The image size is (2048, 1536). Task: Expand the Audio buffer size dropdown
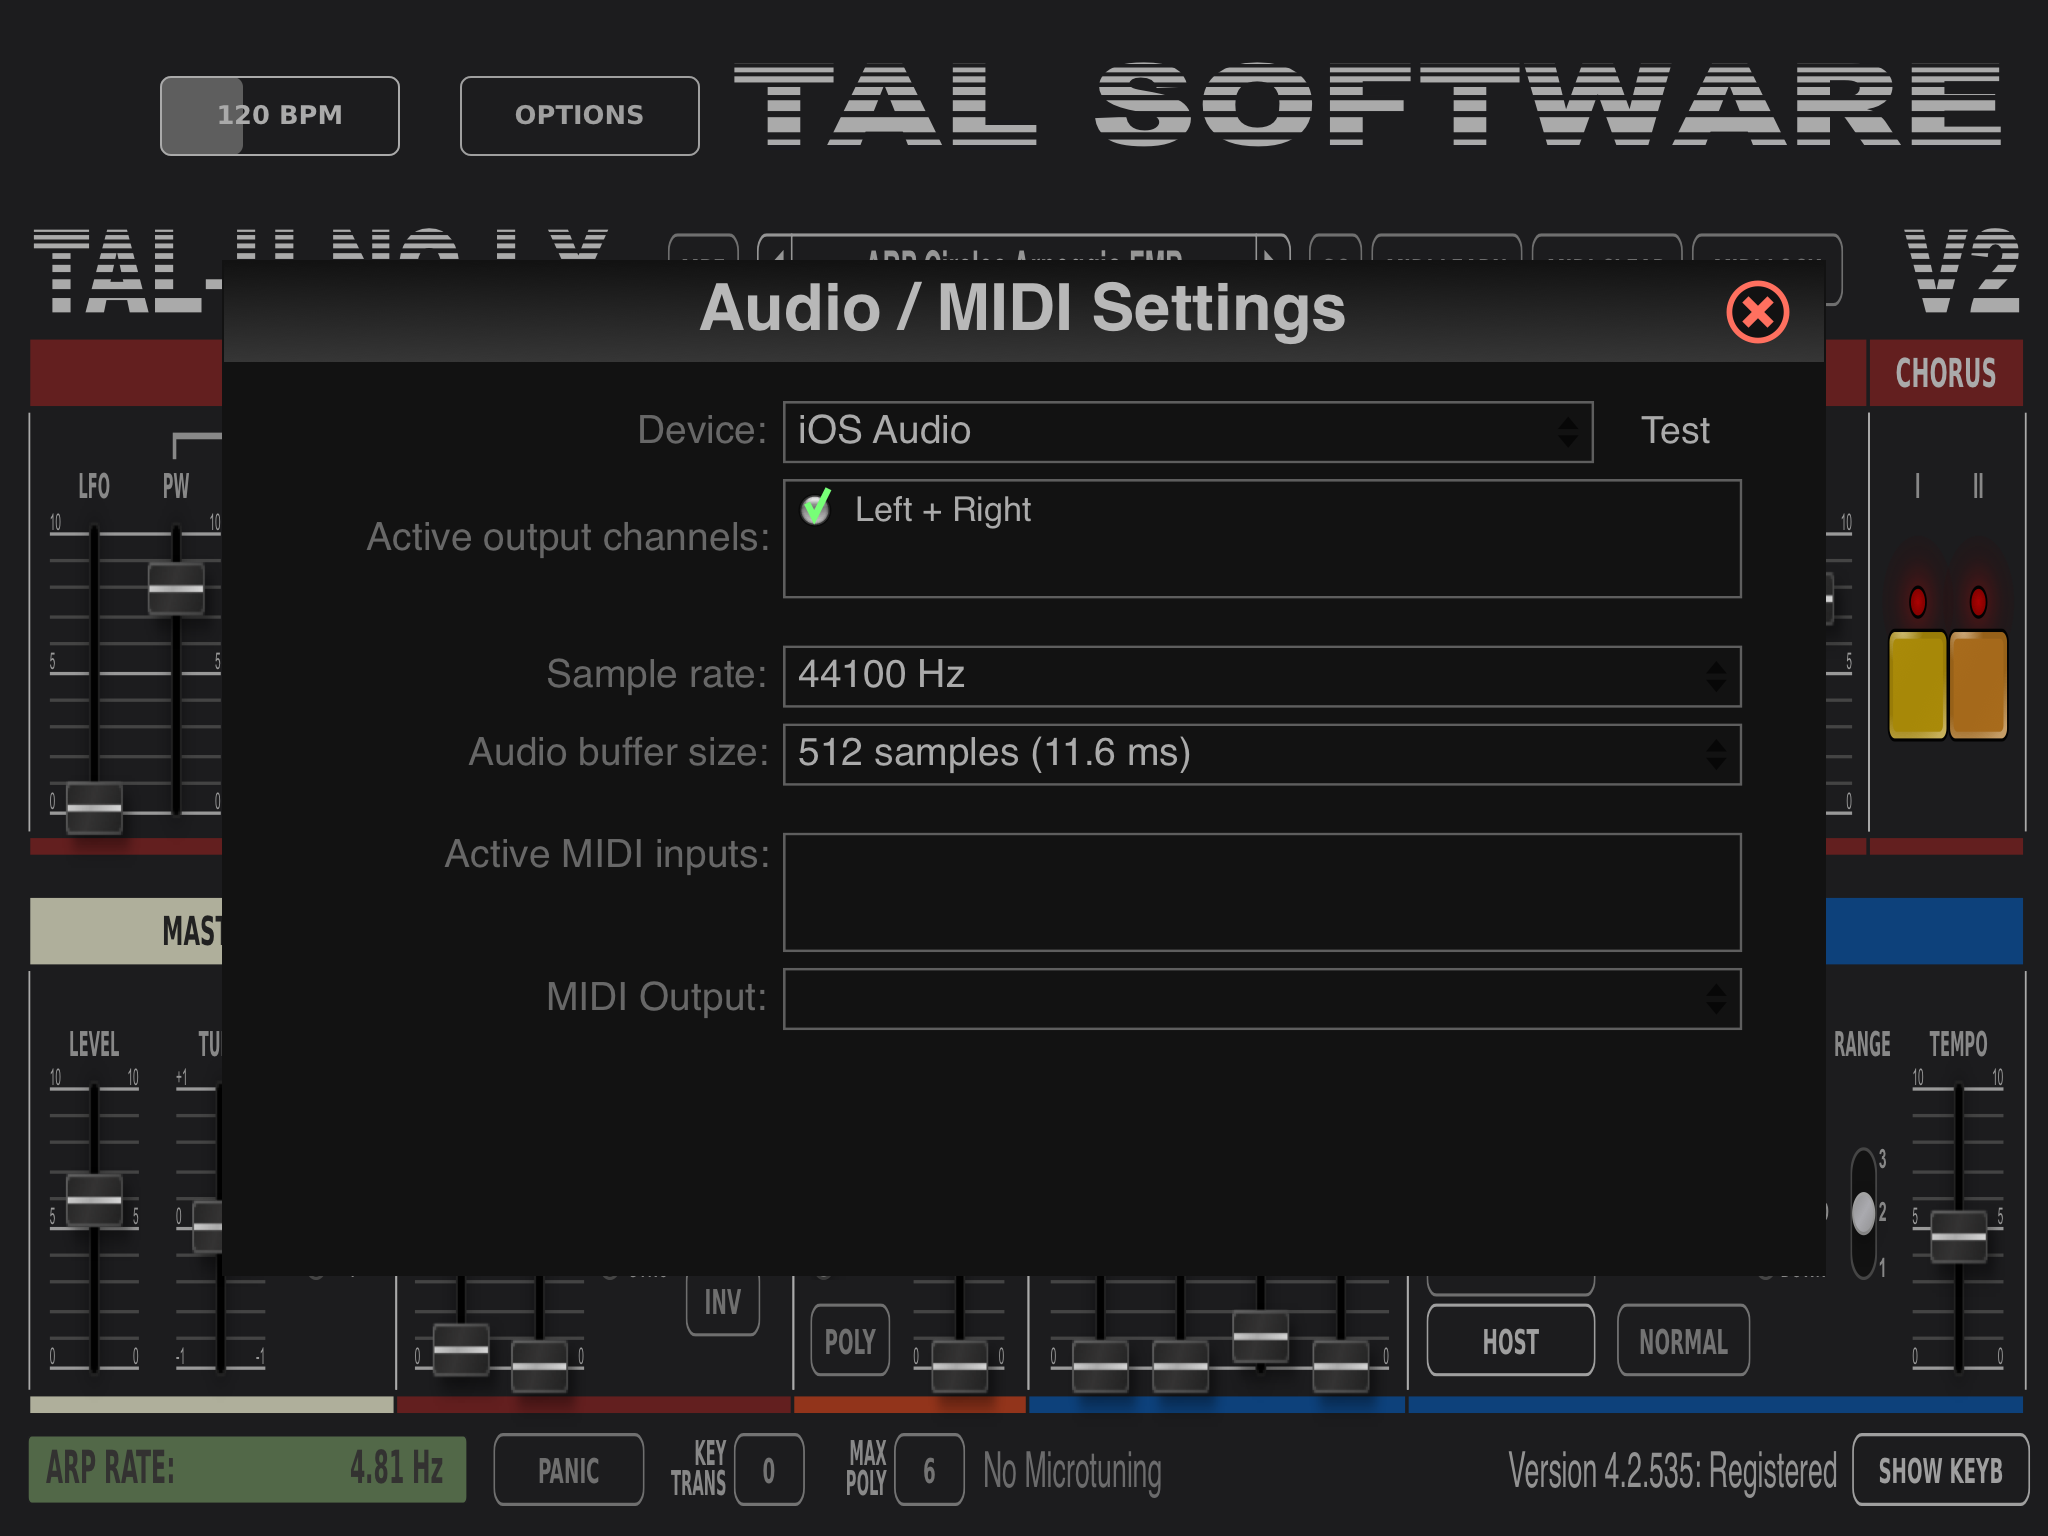(1261, 754)
